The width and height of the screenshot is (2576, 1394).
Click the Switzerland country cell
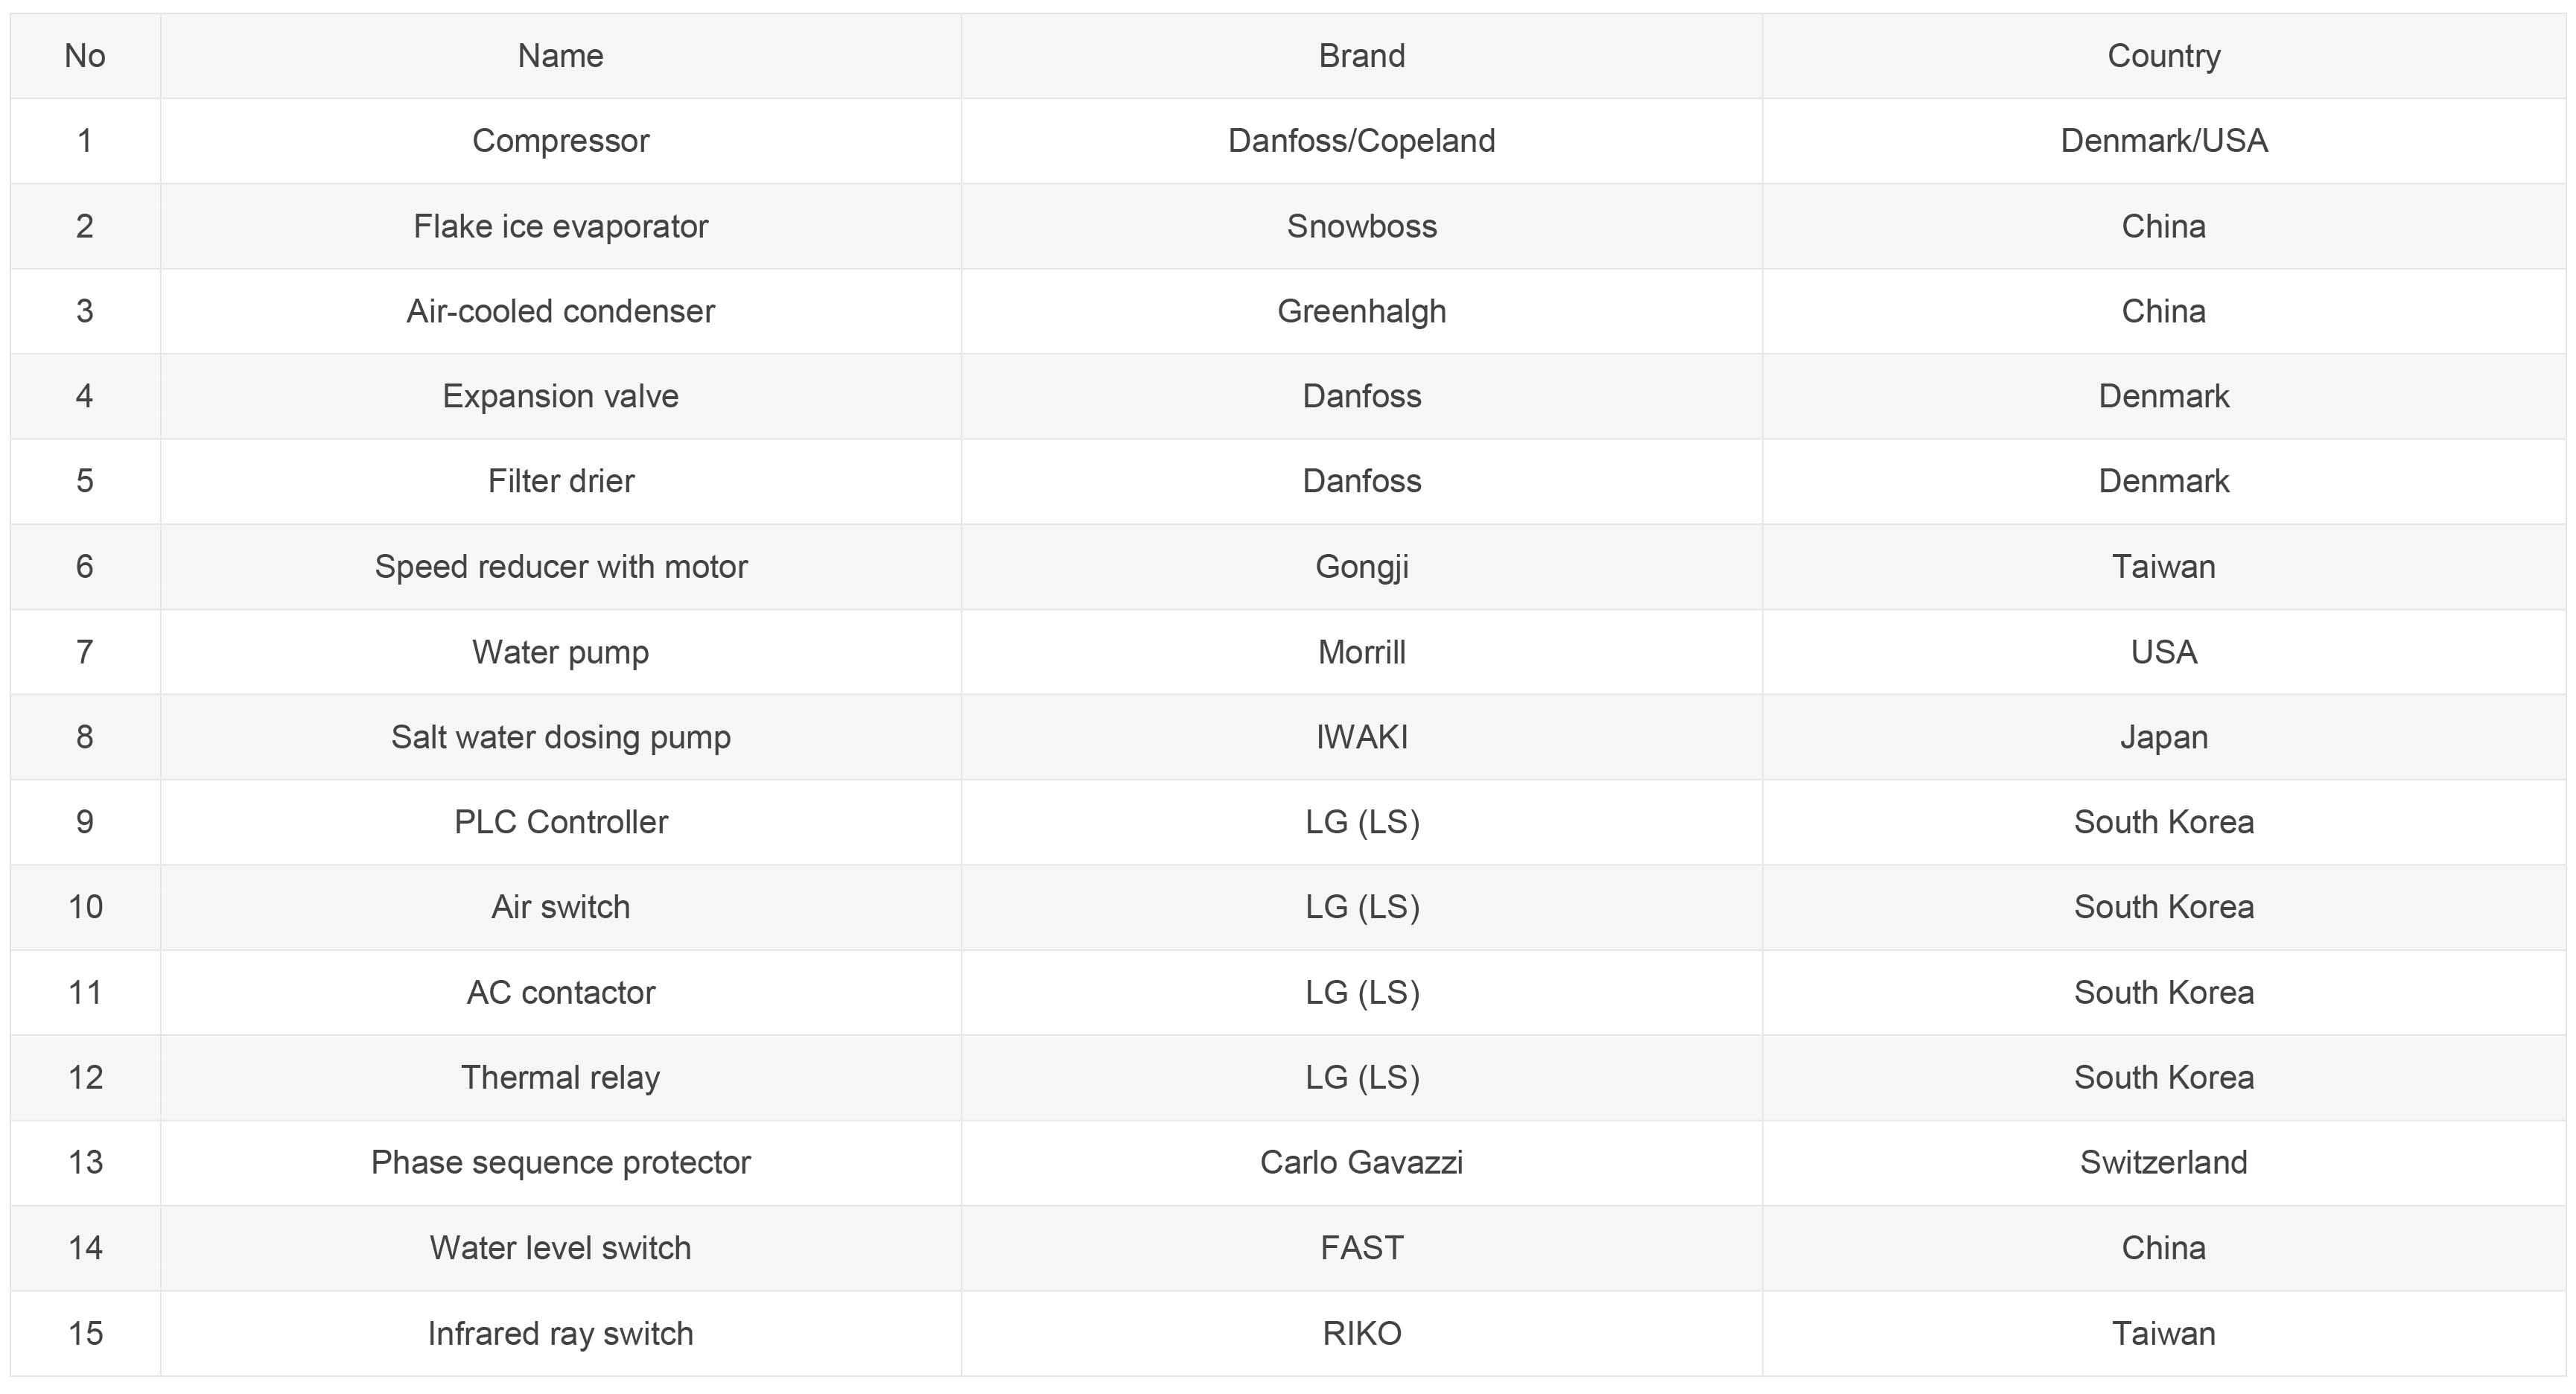point(2163,1162)
